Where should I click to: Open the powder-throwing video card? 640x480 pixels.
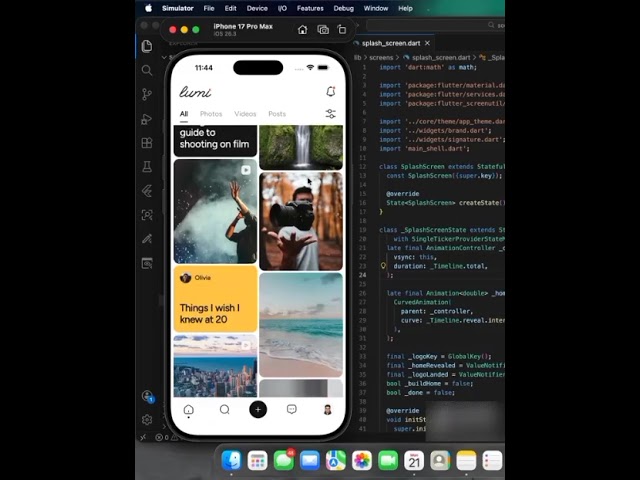[x=216, y=211]
